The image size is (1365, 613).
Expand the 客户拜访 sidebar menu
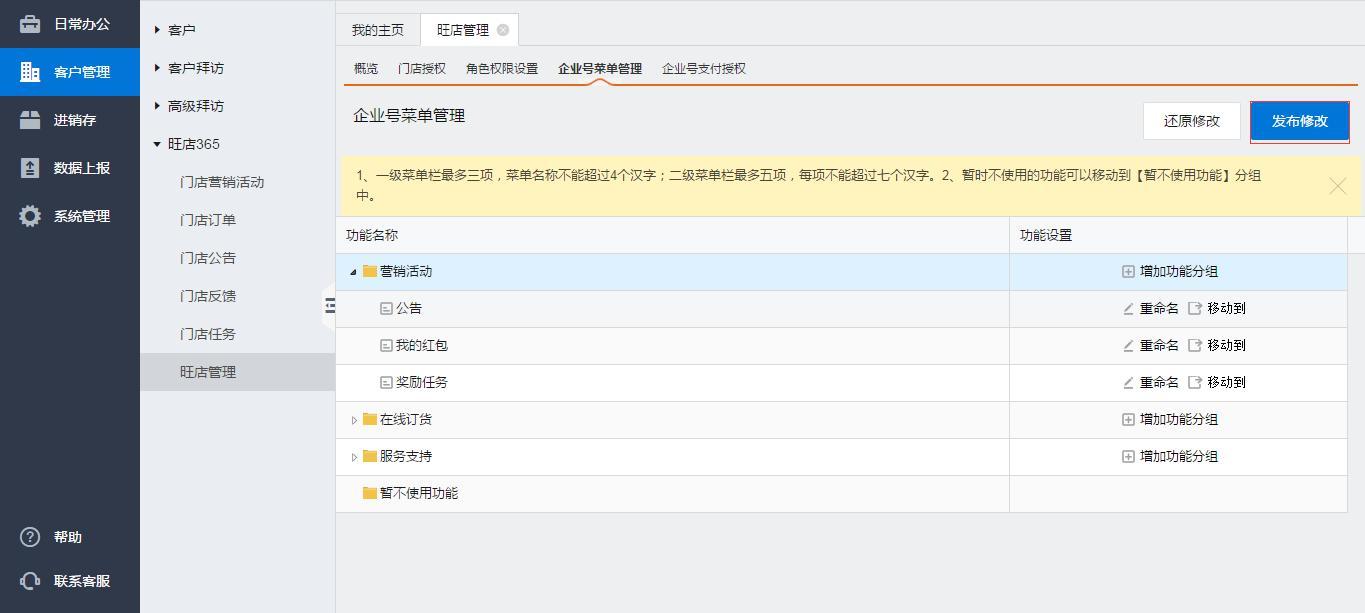tap(158, 68)
